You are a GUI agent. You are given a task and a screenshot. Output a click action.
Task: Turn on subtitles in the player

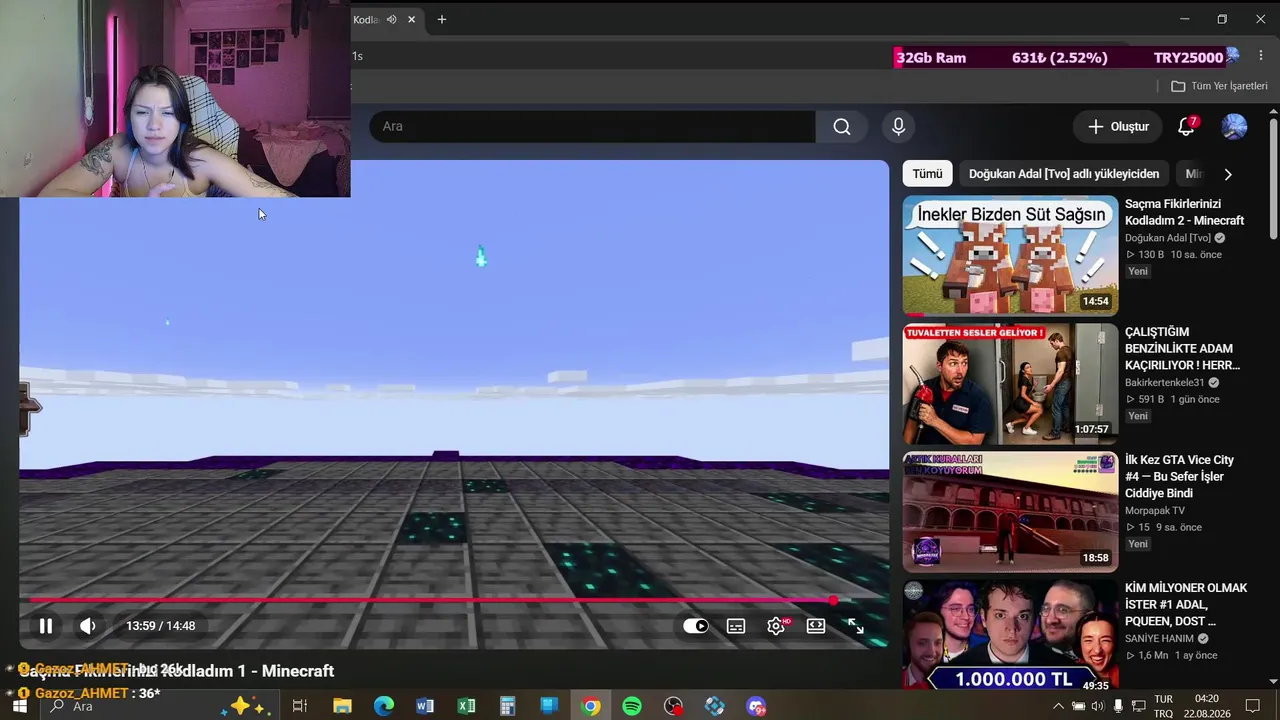pyautogui.click(x=736, y=626)
